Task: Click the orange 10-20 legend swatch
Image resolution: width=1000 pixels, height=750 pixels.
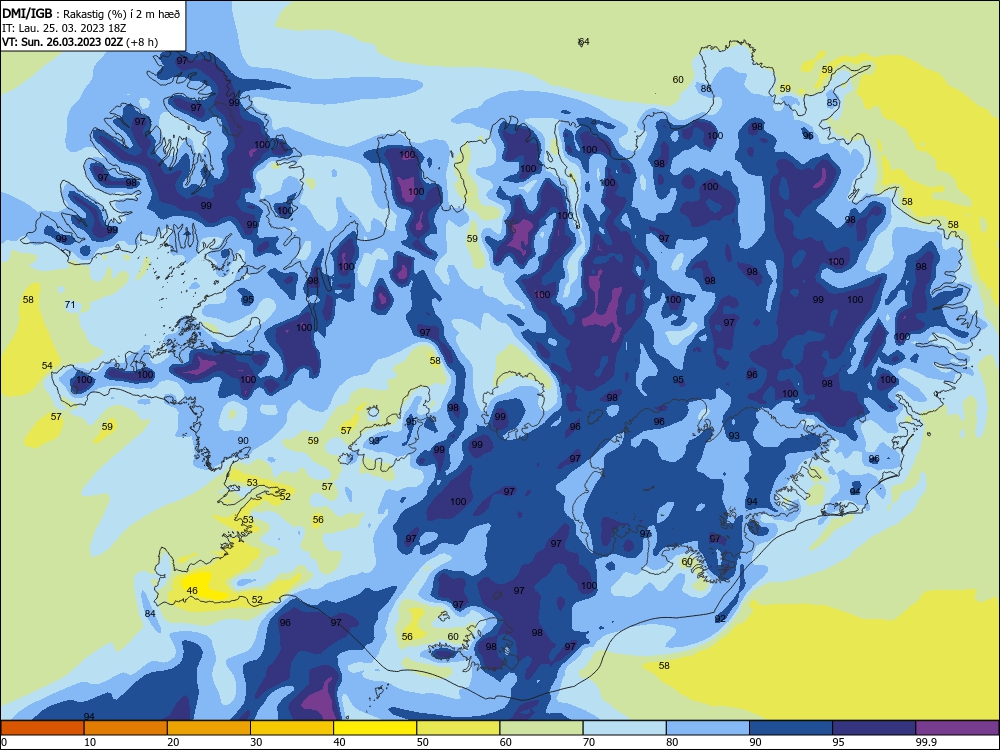Action: click(126, 728)
